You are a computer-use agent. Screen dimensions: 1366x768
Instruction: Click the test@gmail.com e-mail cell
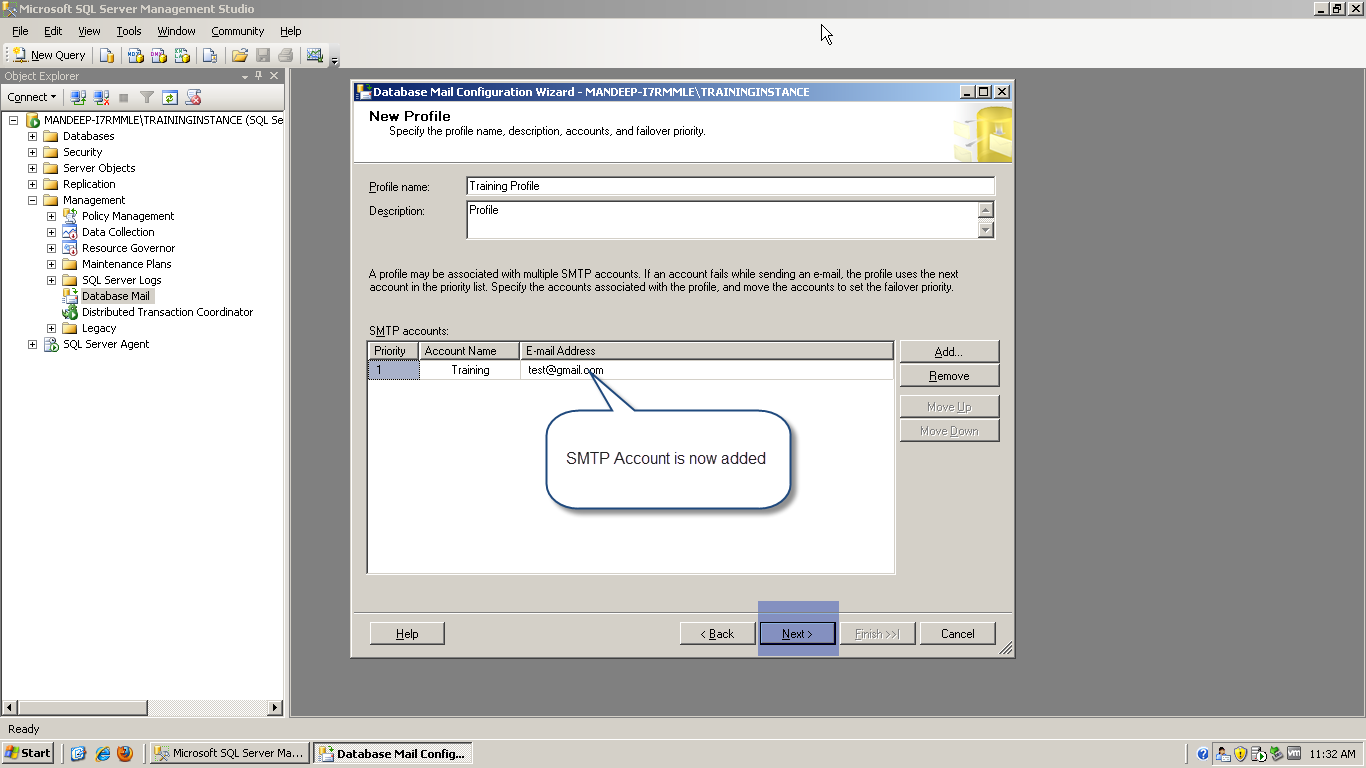(x=707, y=370)
